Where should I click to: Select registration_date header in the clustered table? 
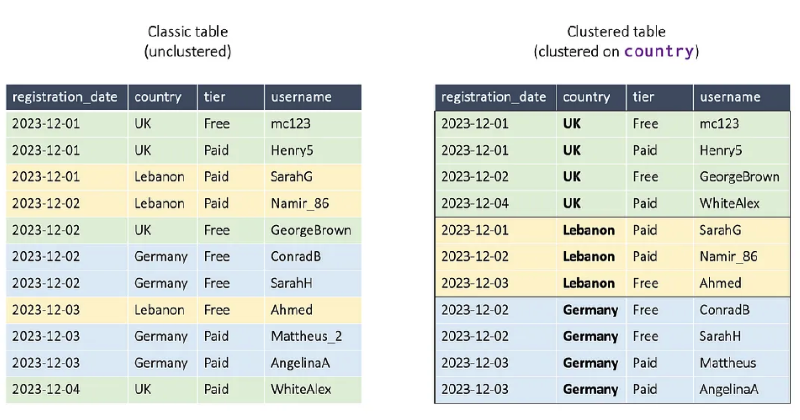coord(494,97)
